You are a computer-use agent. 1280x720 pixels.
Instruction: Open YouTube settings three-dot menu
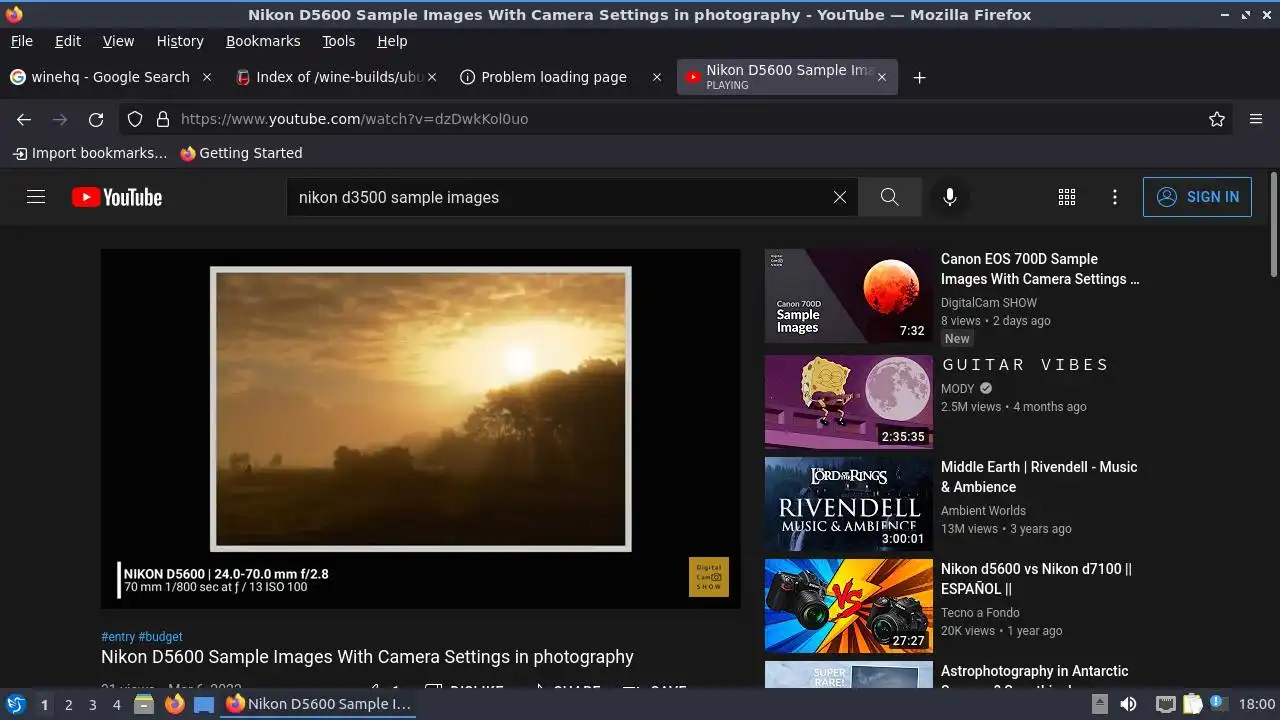1115,197
